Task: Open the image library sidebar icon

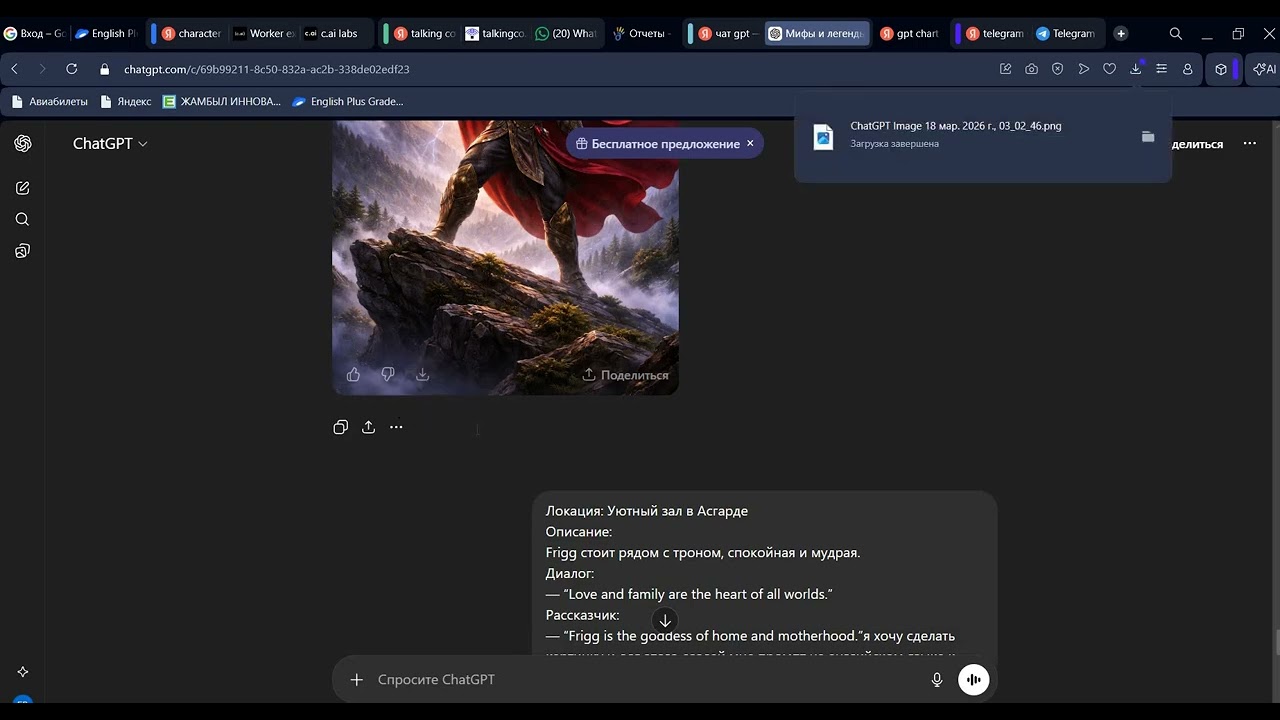Action: (23, 251)
